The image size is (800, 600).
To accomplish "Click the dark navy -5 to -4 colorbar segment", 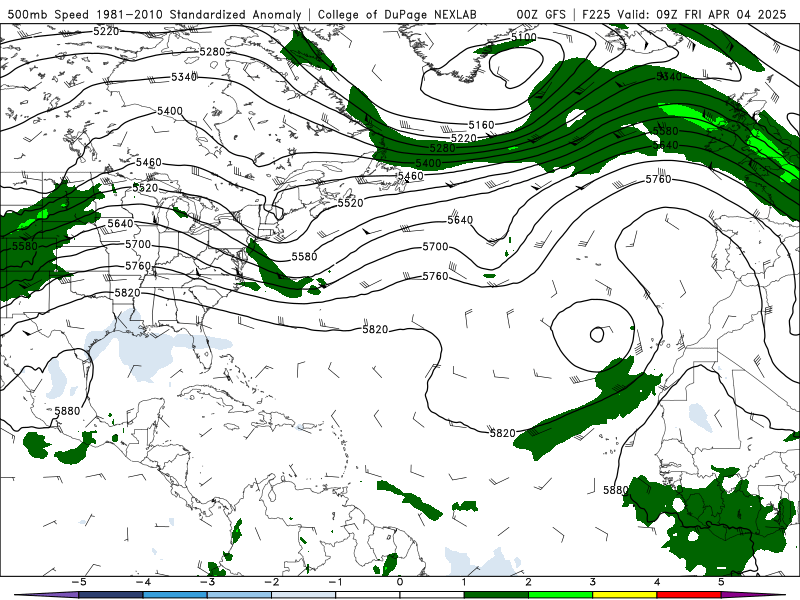I will coord(111,595).
